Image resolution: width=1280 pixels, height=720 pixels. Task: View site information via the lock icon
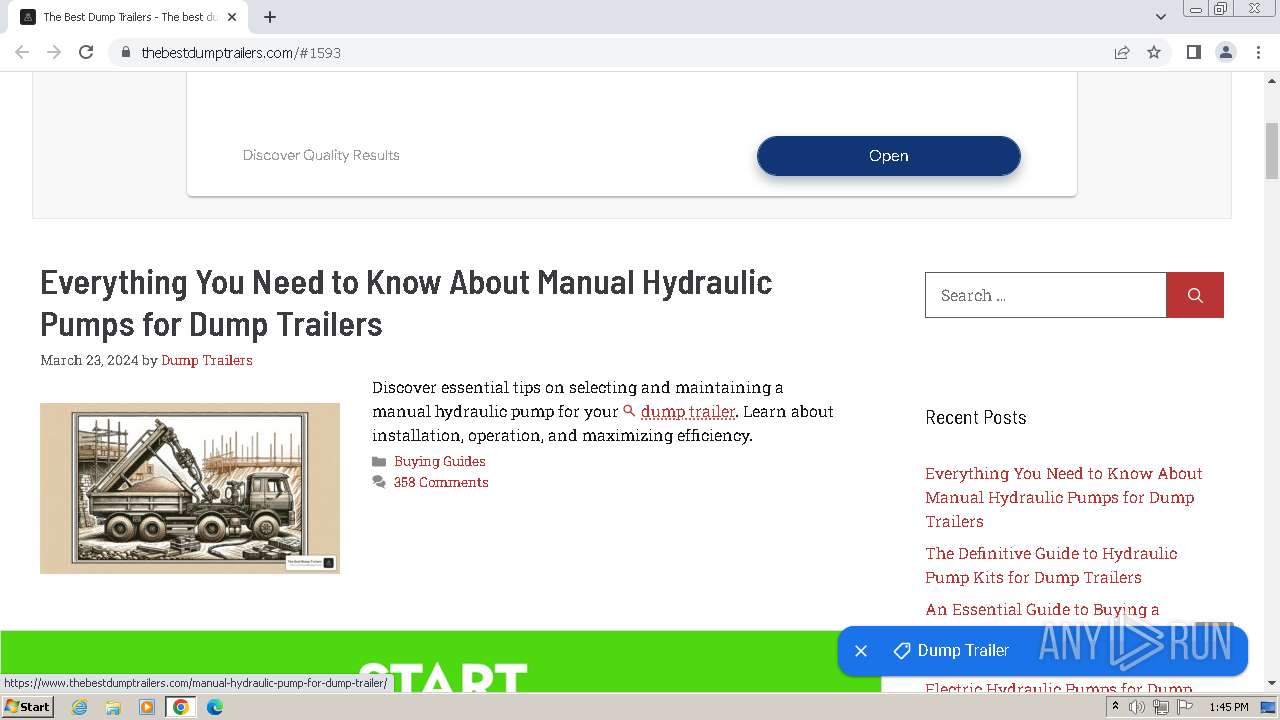[x=126, y=52]
